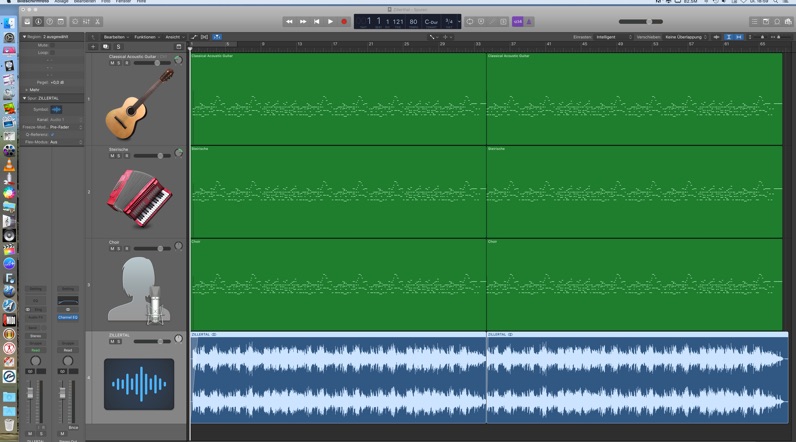Click the Fast Forward transport button
796x442 pixels.
[303, 22]
